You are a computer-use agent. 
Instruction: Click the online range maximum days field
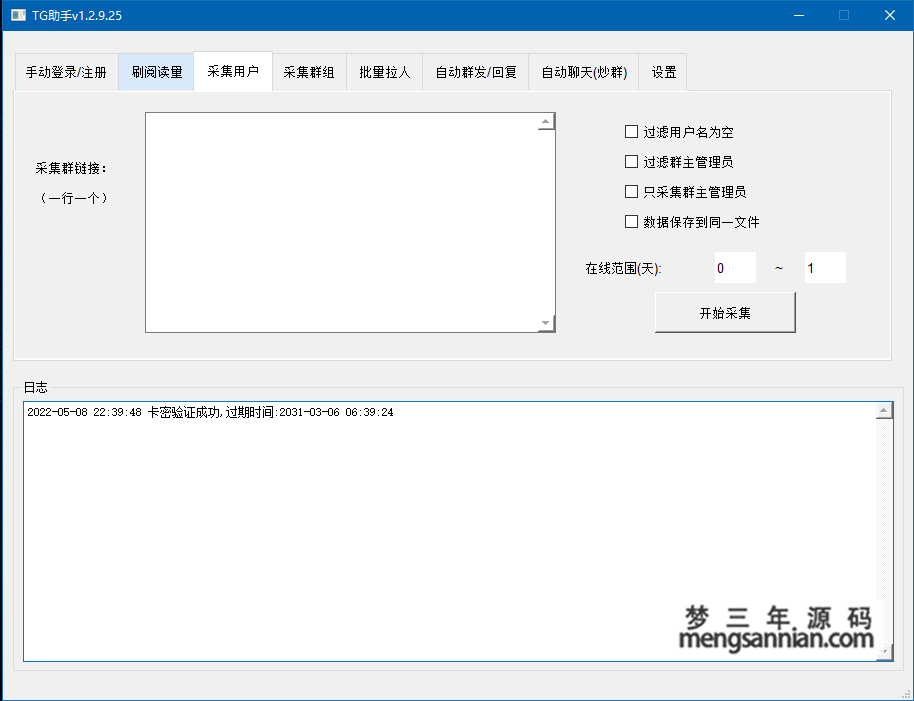click(x=825, y=268)
